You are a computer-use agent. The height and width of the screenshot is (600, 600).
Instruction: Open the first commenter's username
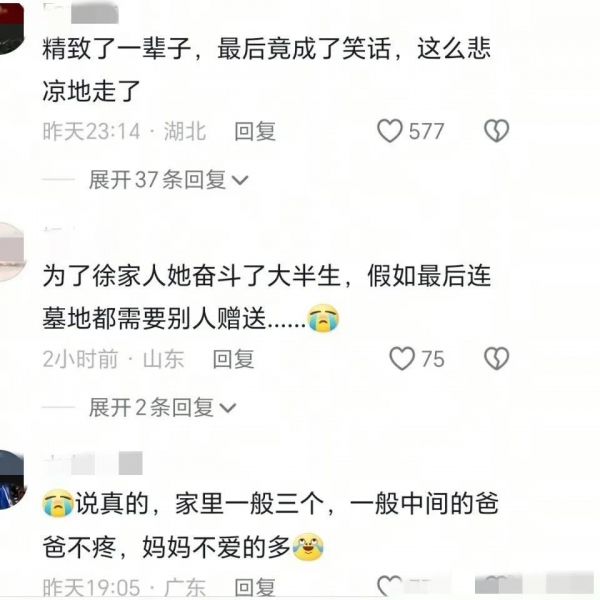(x=80, y=12)
